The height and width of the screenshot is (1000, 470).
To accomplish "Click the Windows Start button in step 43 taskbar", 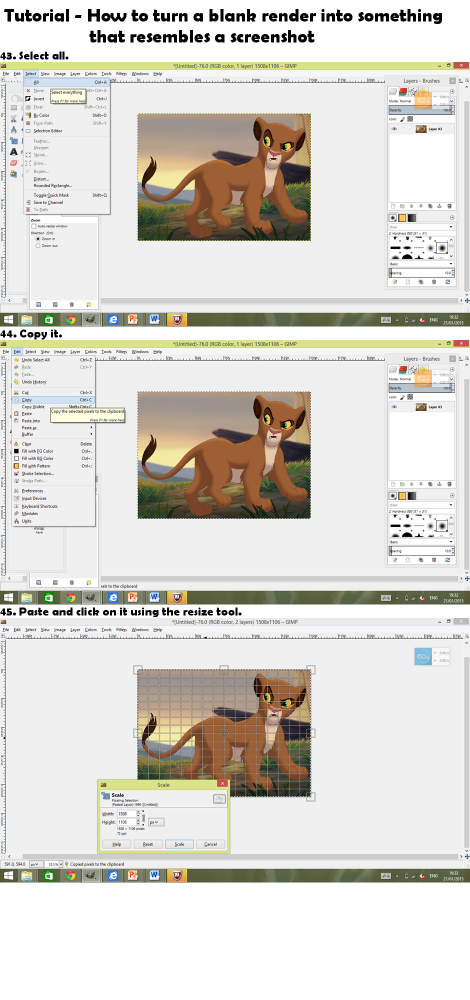I will click(x=9, y=320).
